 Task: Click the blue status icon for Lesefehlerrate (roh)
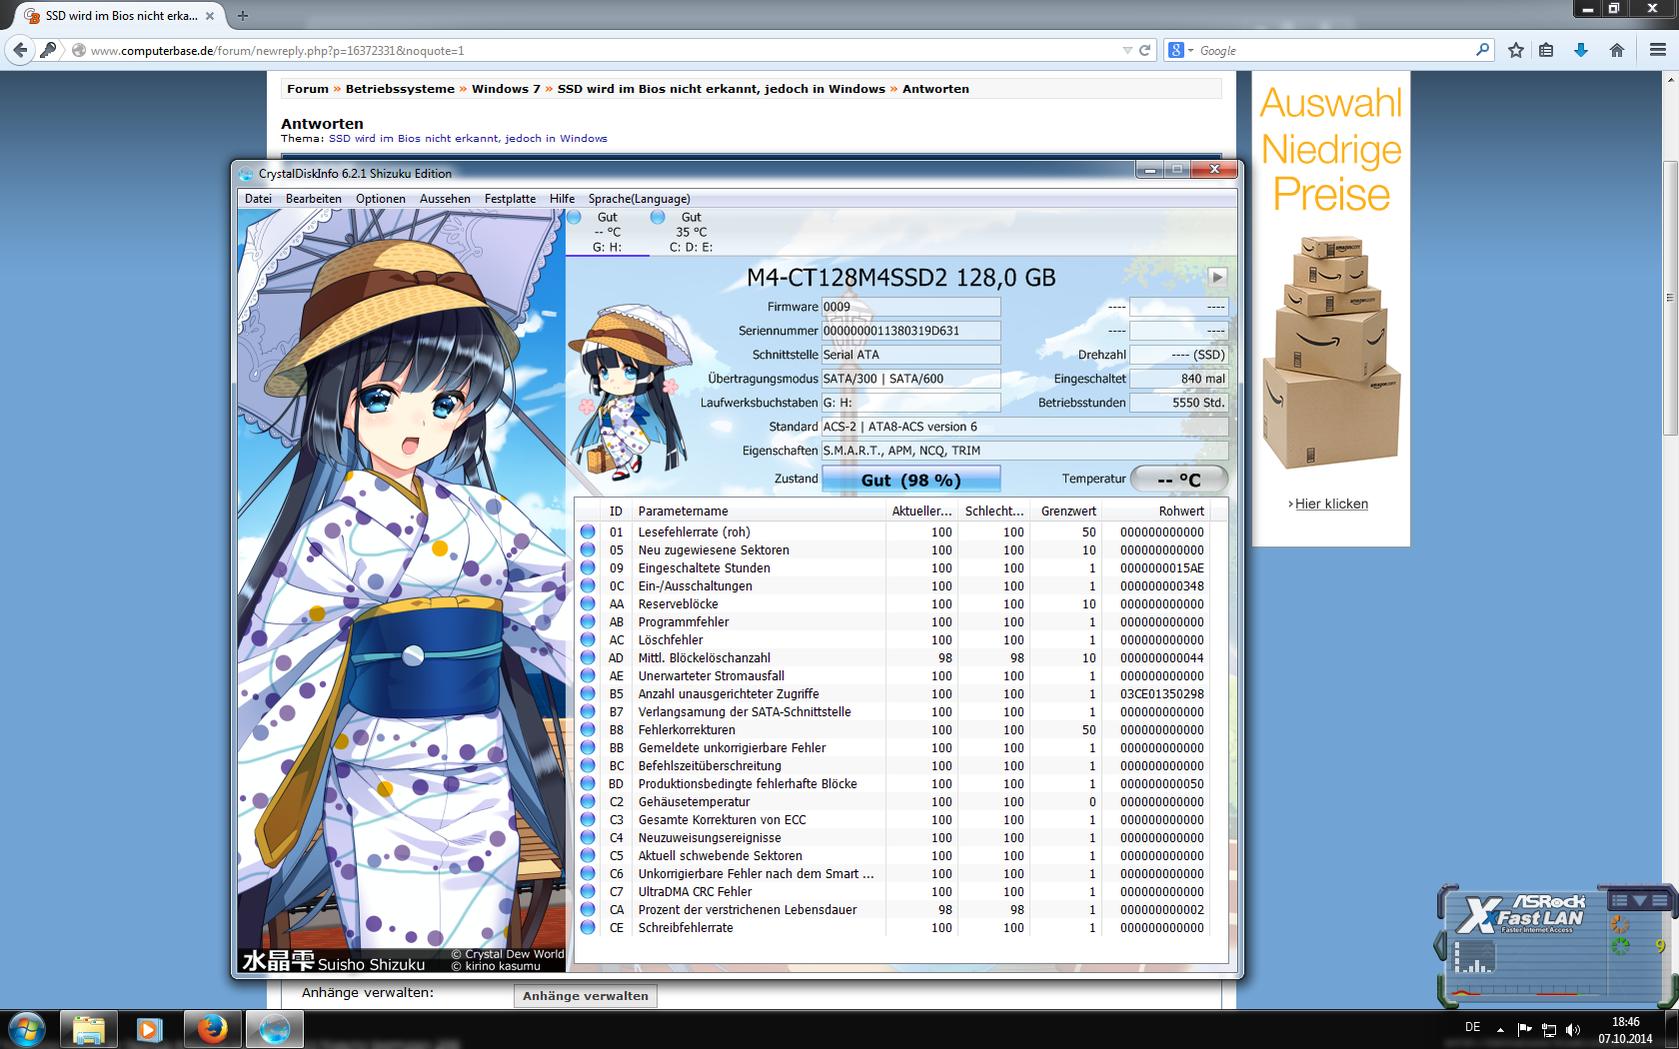click(588, 532)
